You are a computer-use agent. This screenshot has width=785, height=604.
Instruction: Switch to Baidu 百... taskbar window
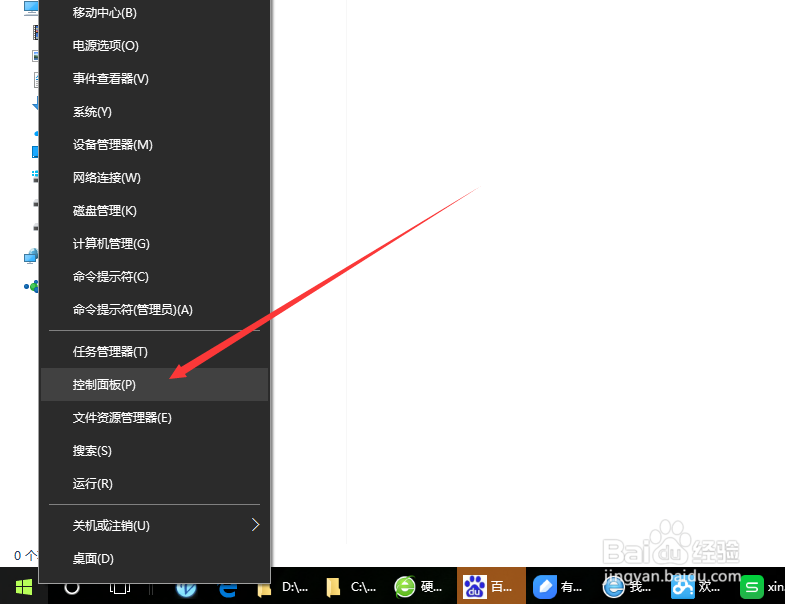click(x=491, y=586)
